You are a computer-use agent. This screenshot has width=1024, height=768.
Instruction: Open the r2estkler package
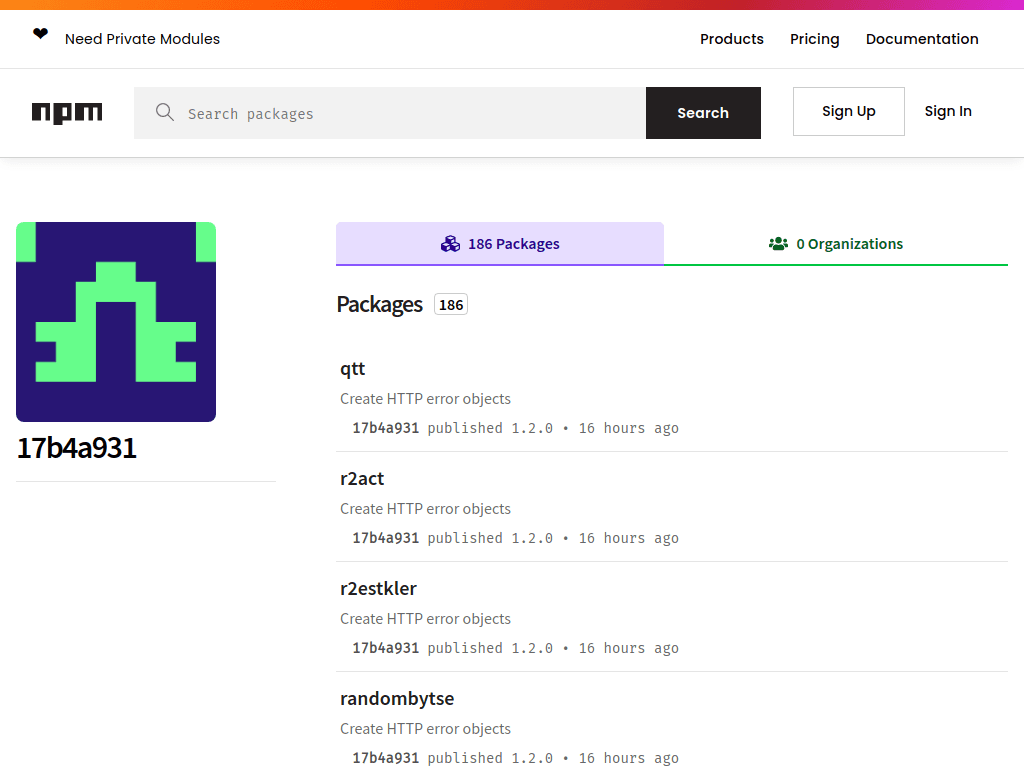click(x=378, y=588)
